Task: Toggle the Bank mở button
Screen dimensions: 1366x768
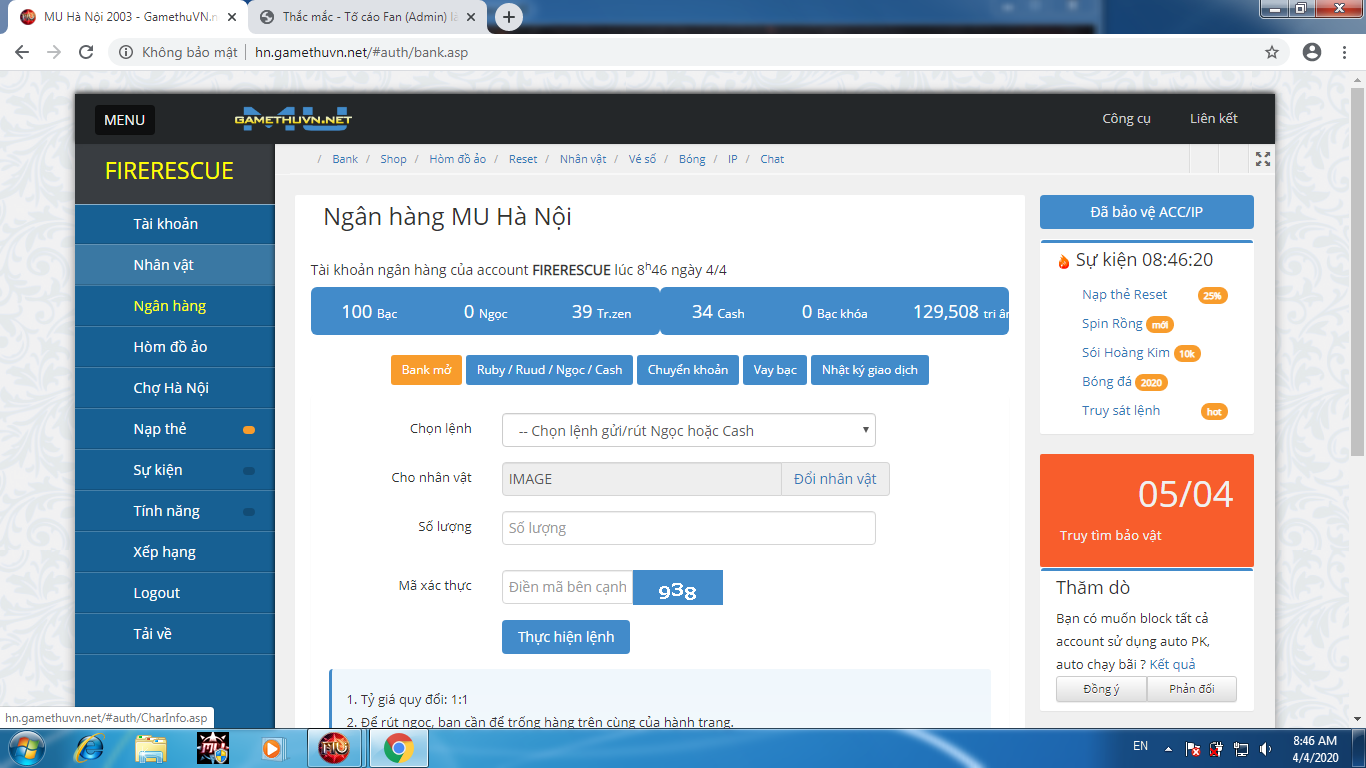Action: (x=427, y=370)
